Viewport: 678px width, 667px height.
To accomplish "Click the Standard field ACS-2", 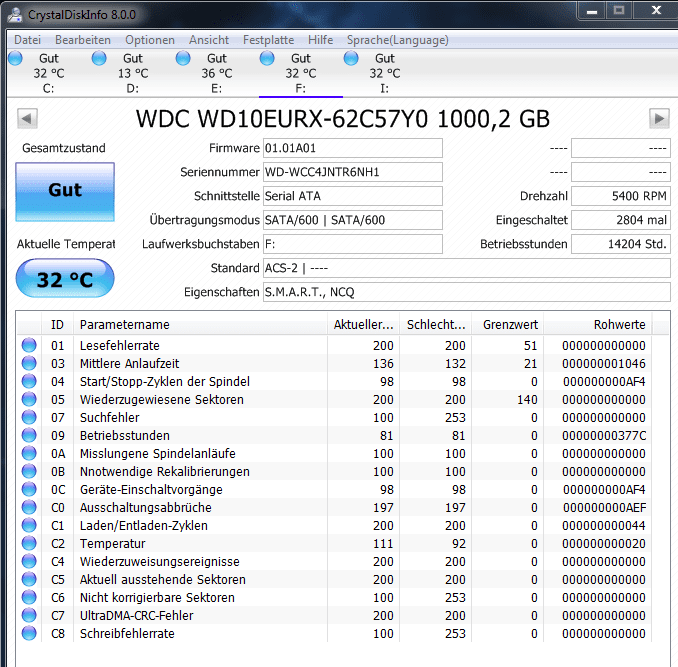I will point(467,268).
